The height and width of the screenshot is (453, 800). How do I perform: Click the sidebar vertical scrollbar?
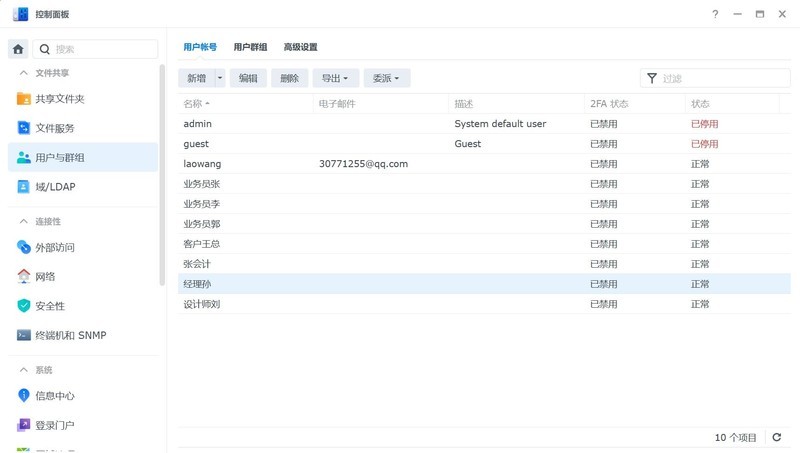click(162, 175)
